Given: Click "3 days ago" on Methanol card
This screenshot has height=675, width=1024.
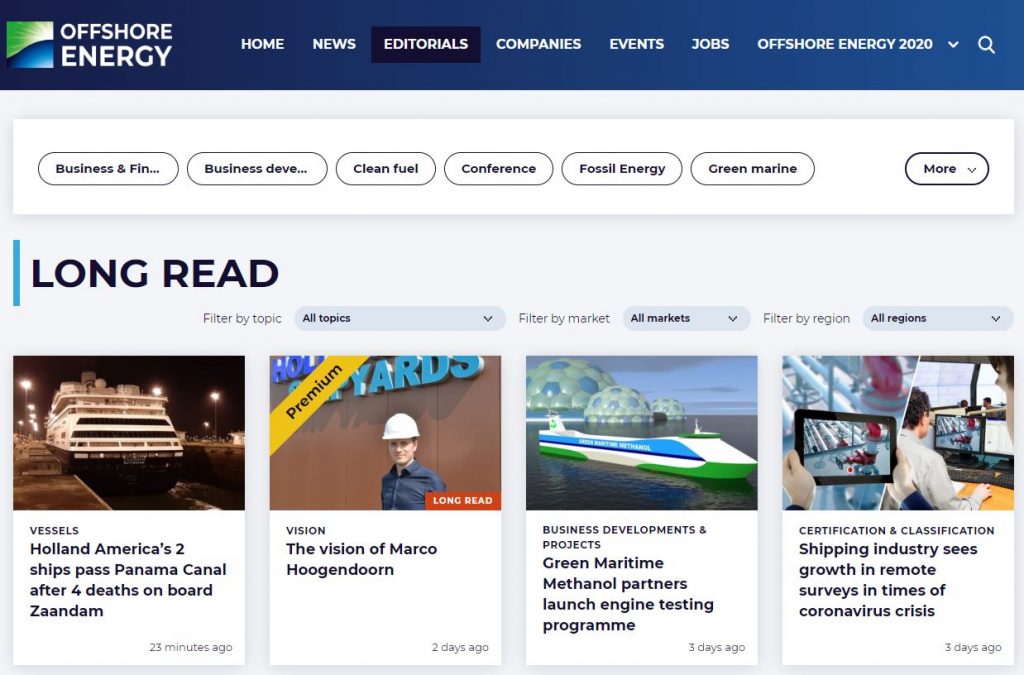Looking at the screenshot, I should [716, 647].
